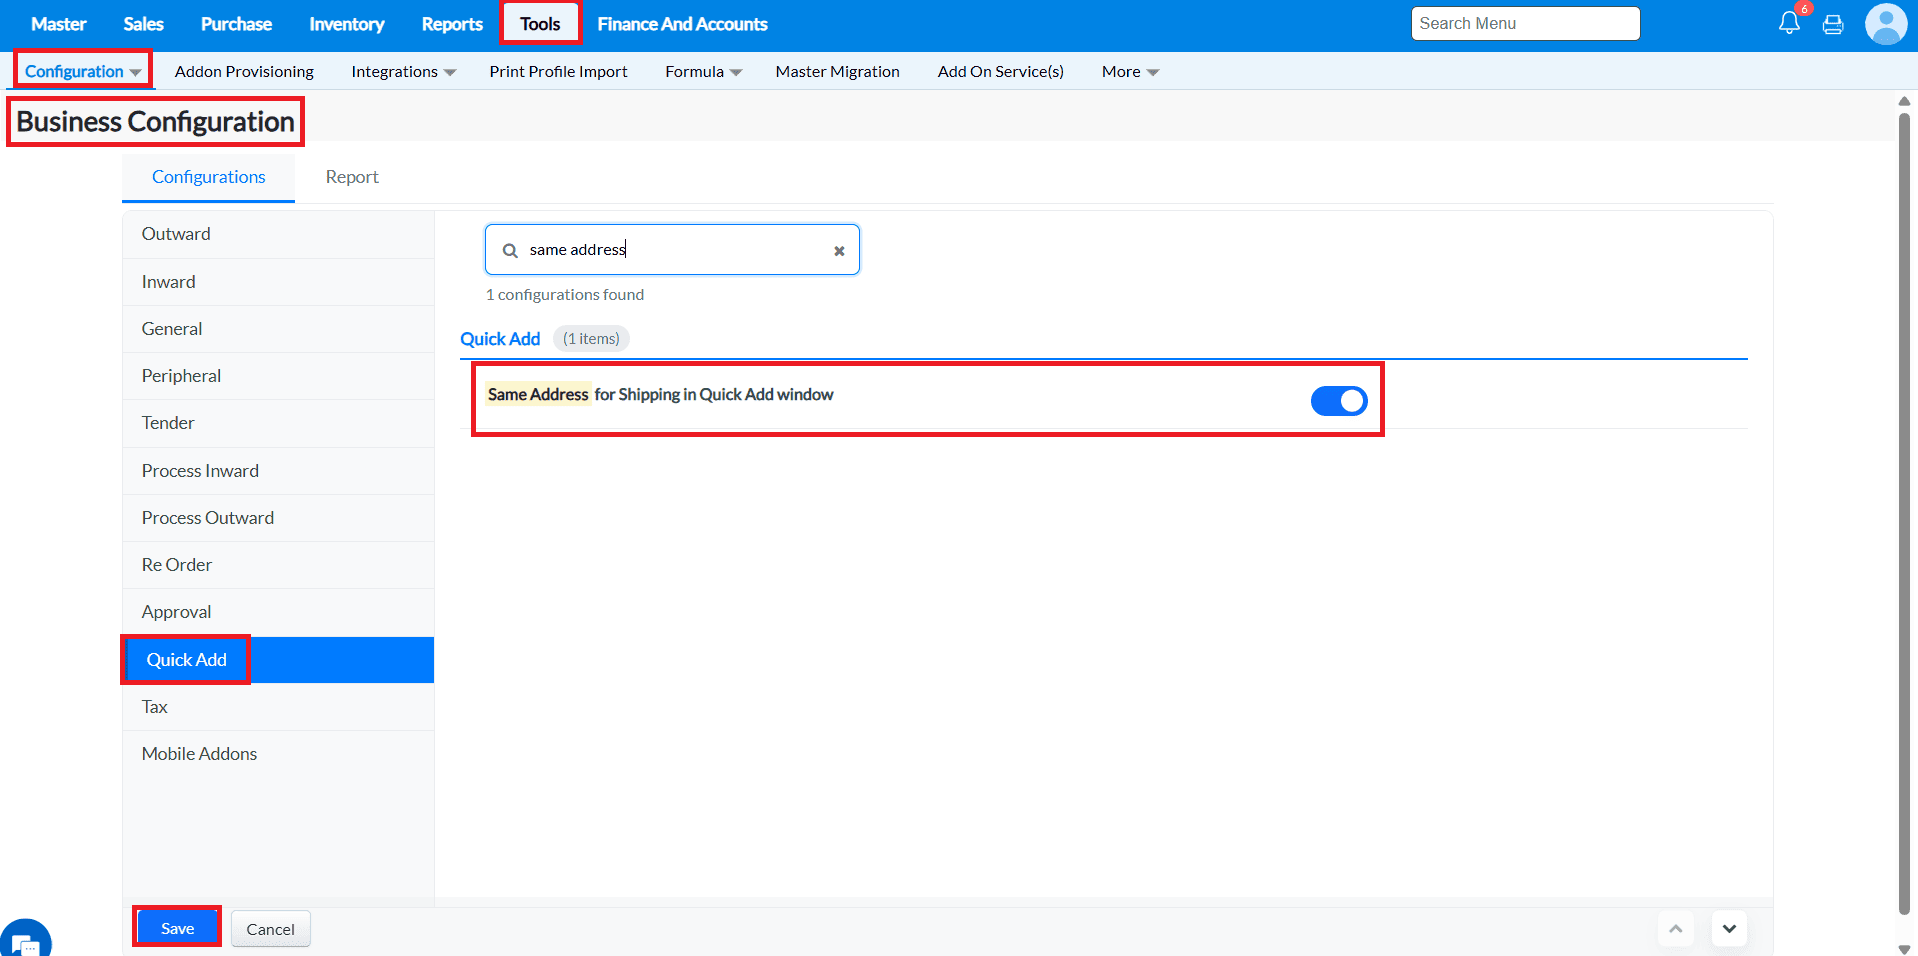Click the Search Menu input field
1918x956 pixels.
point(1525,24)
